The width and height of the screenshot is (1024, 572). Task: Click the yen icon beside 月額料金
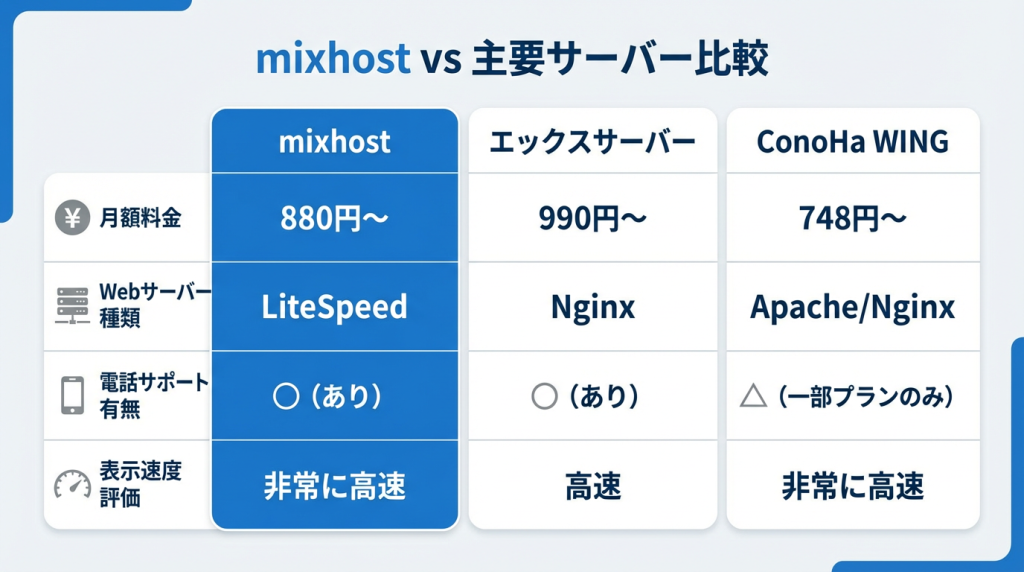72,218
